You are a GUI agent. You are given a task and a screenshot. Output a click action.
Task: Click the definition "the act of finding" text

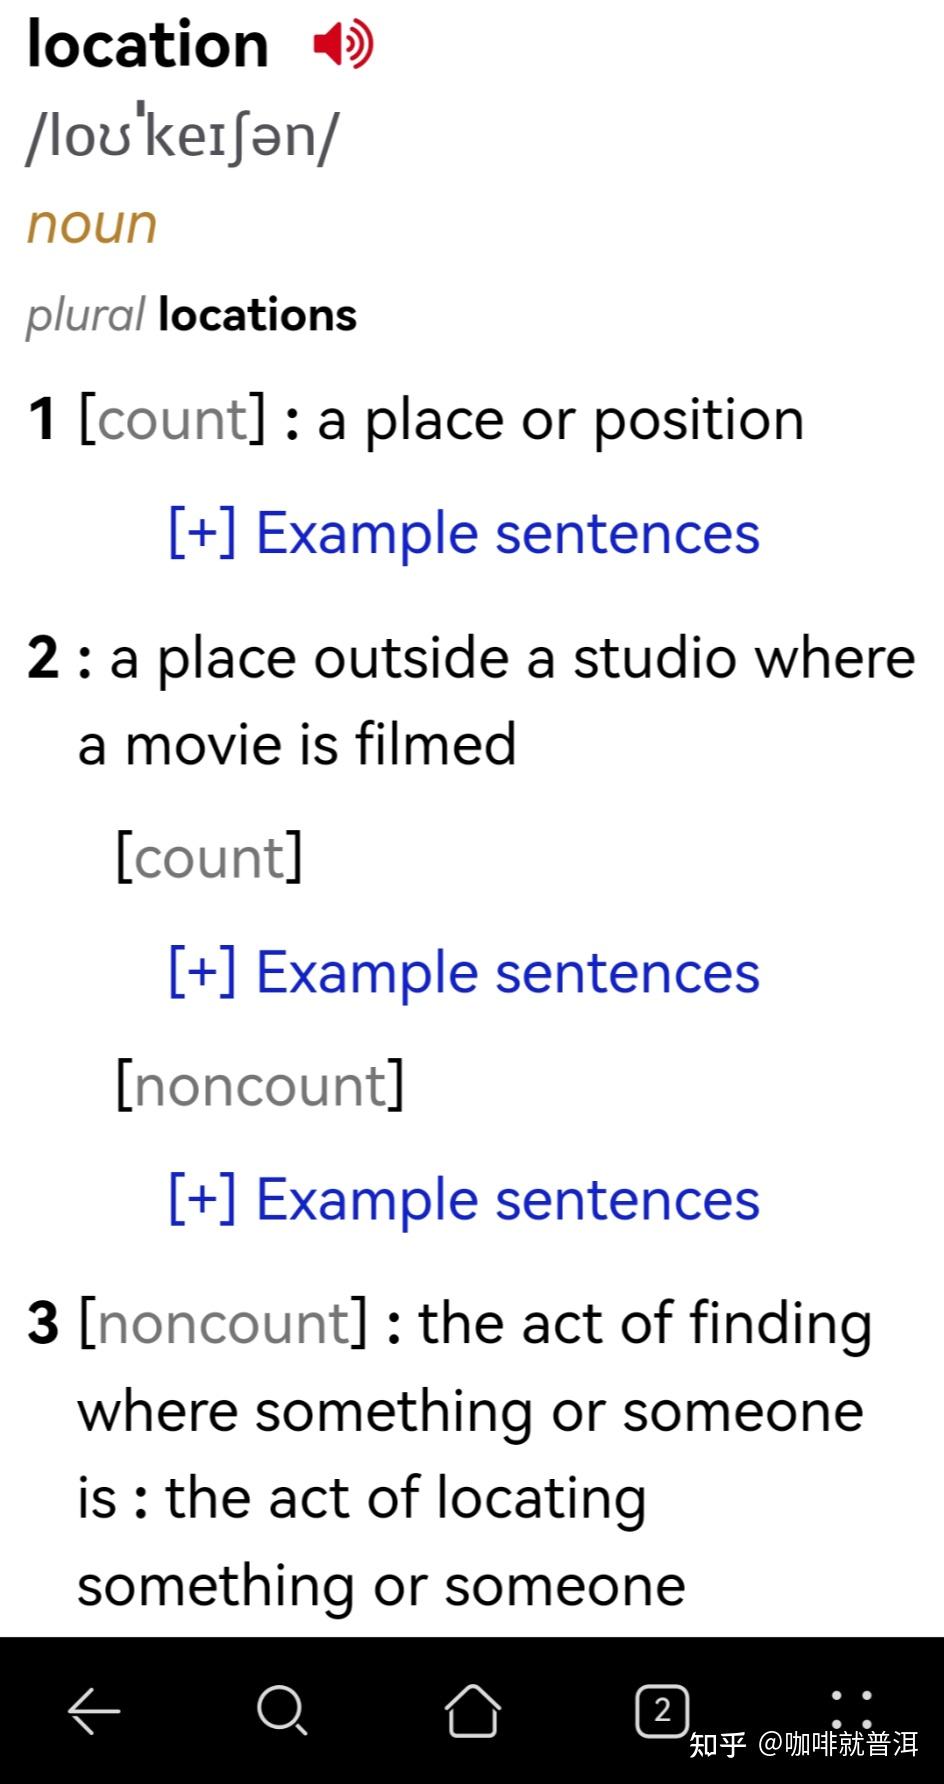click(x=644, y=1324)
